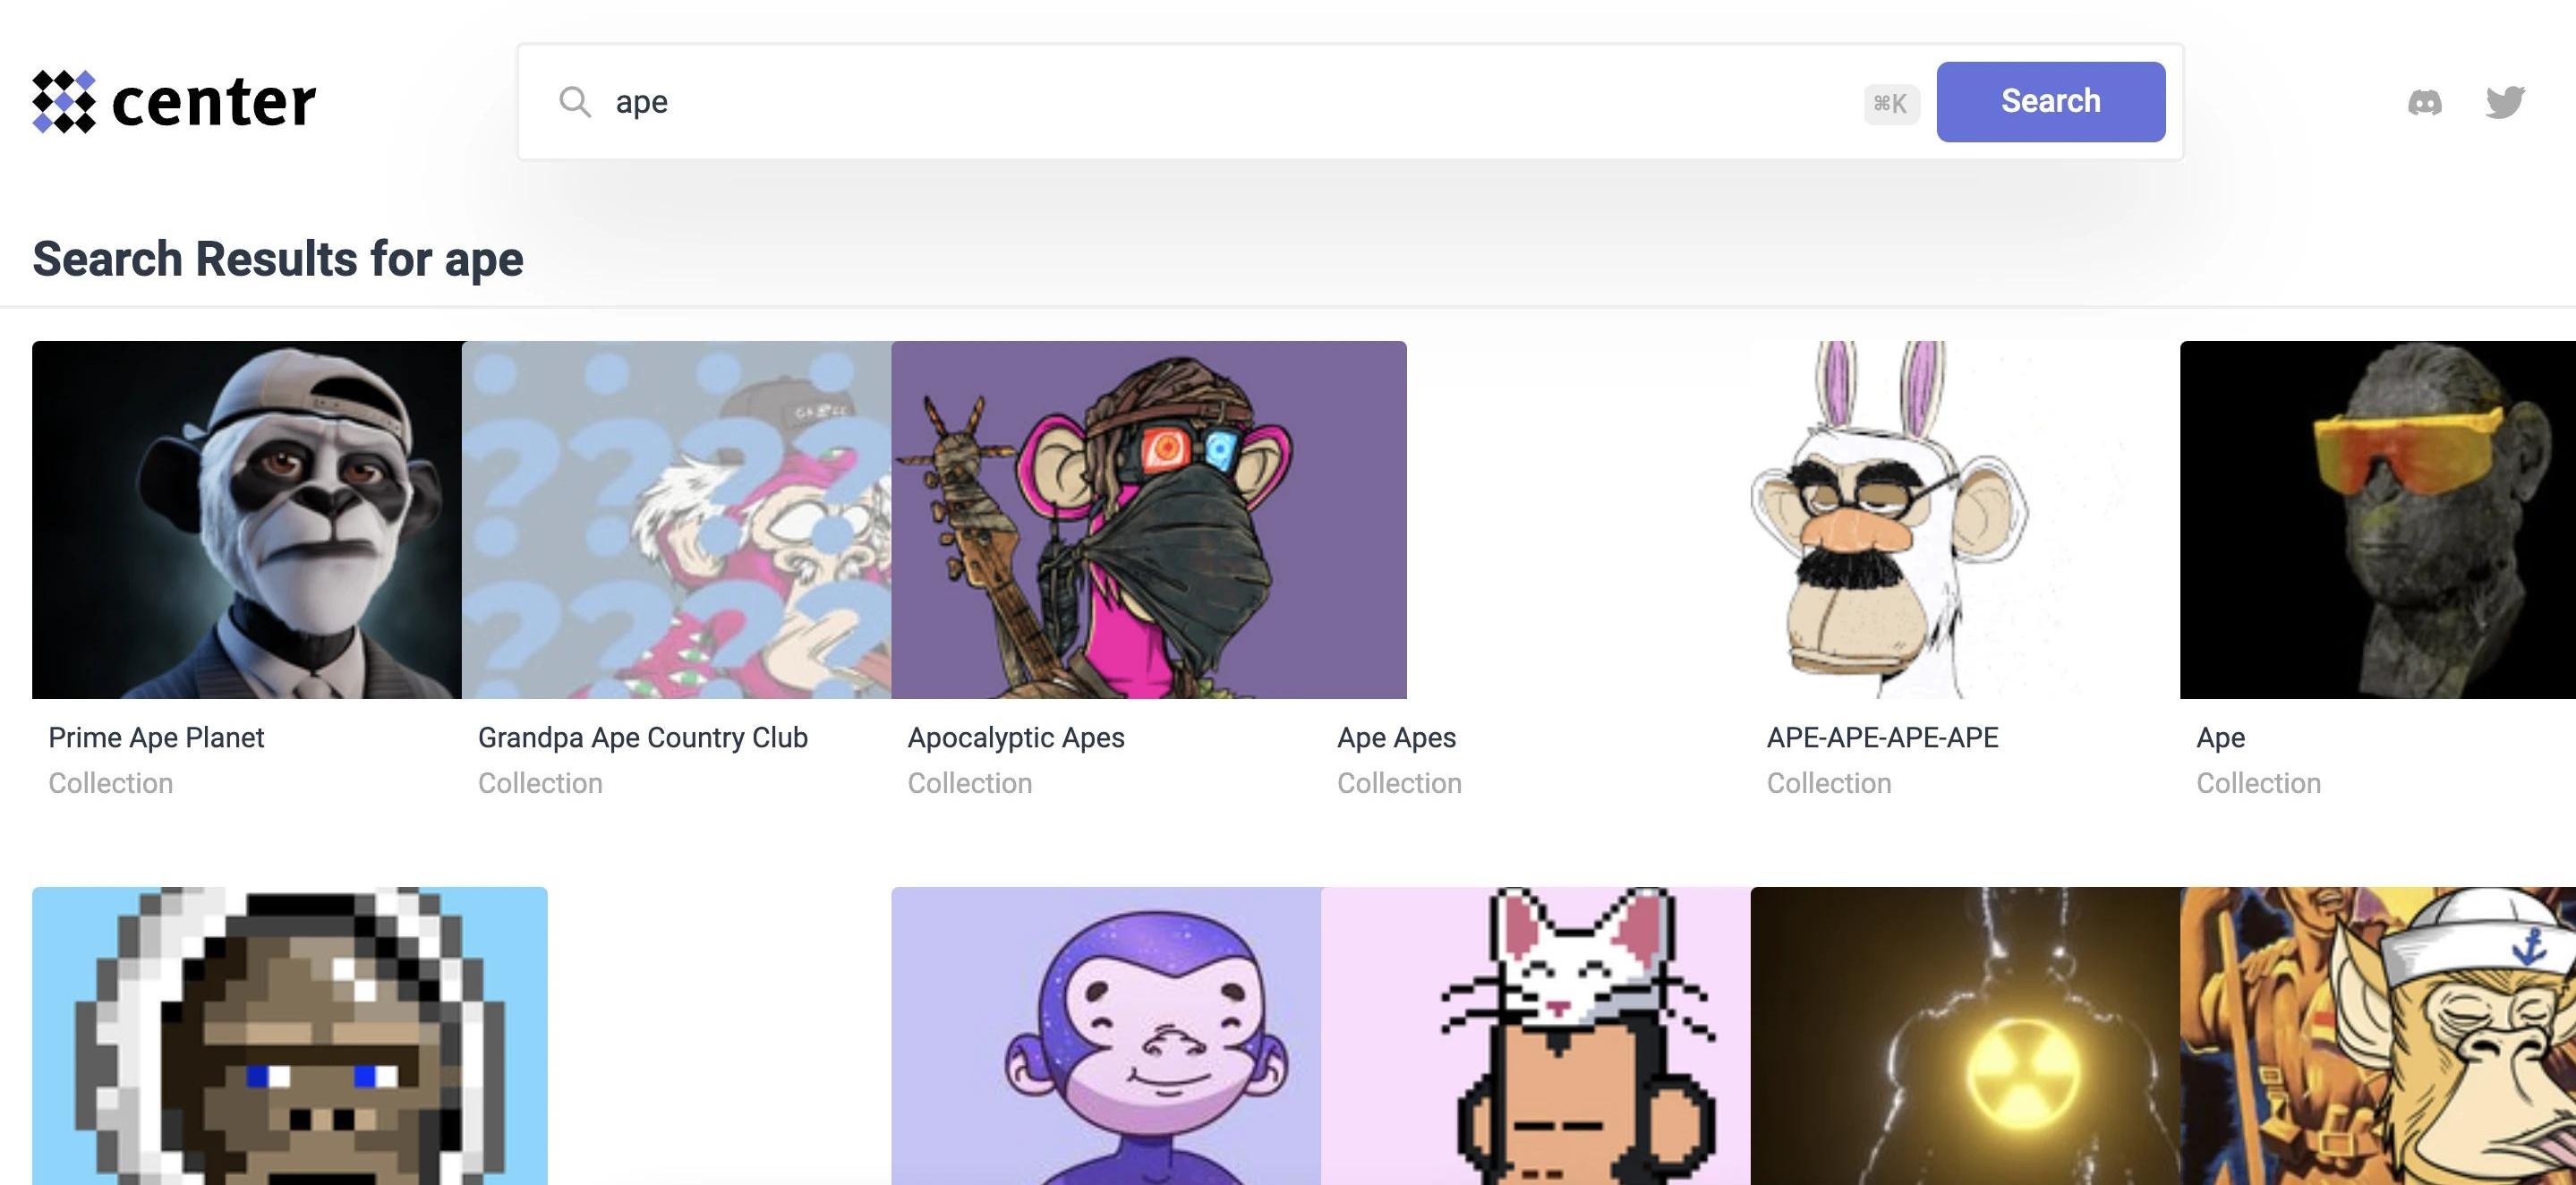Open the Prime Ape Planet thumbnail
2576x1185 pixels.
(247, 519)
